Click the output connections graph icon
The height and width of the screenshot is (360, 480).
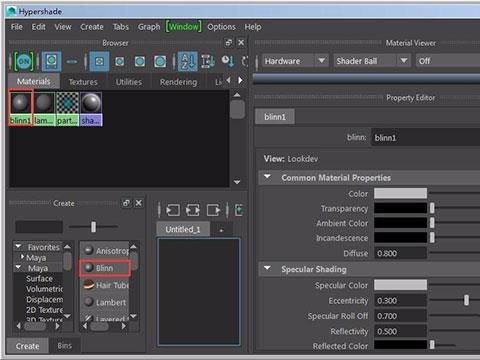tap(213, 210)
